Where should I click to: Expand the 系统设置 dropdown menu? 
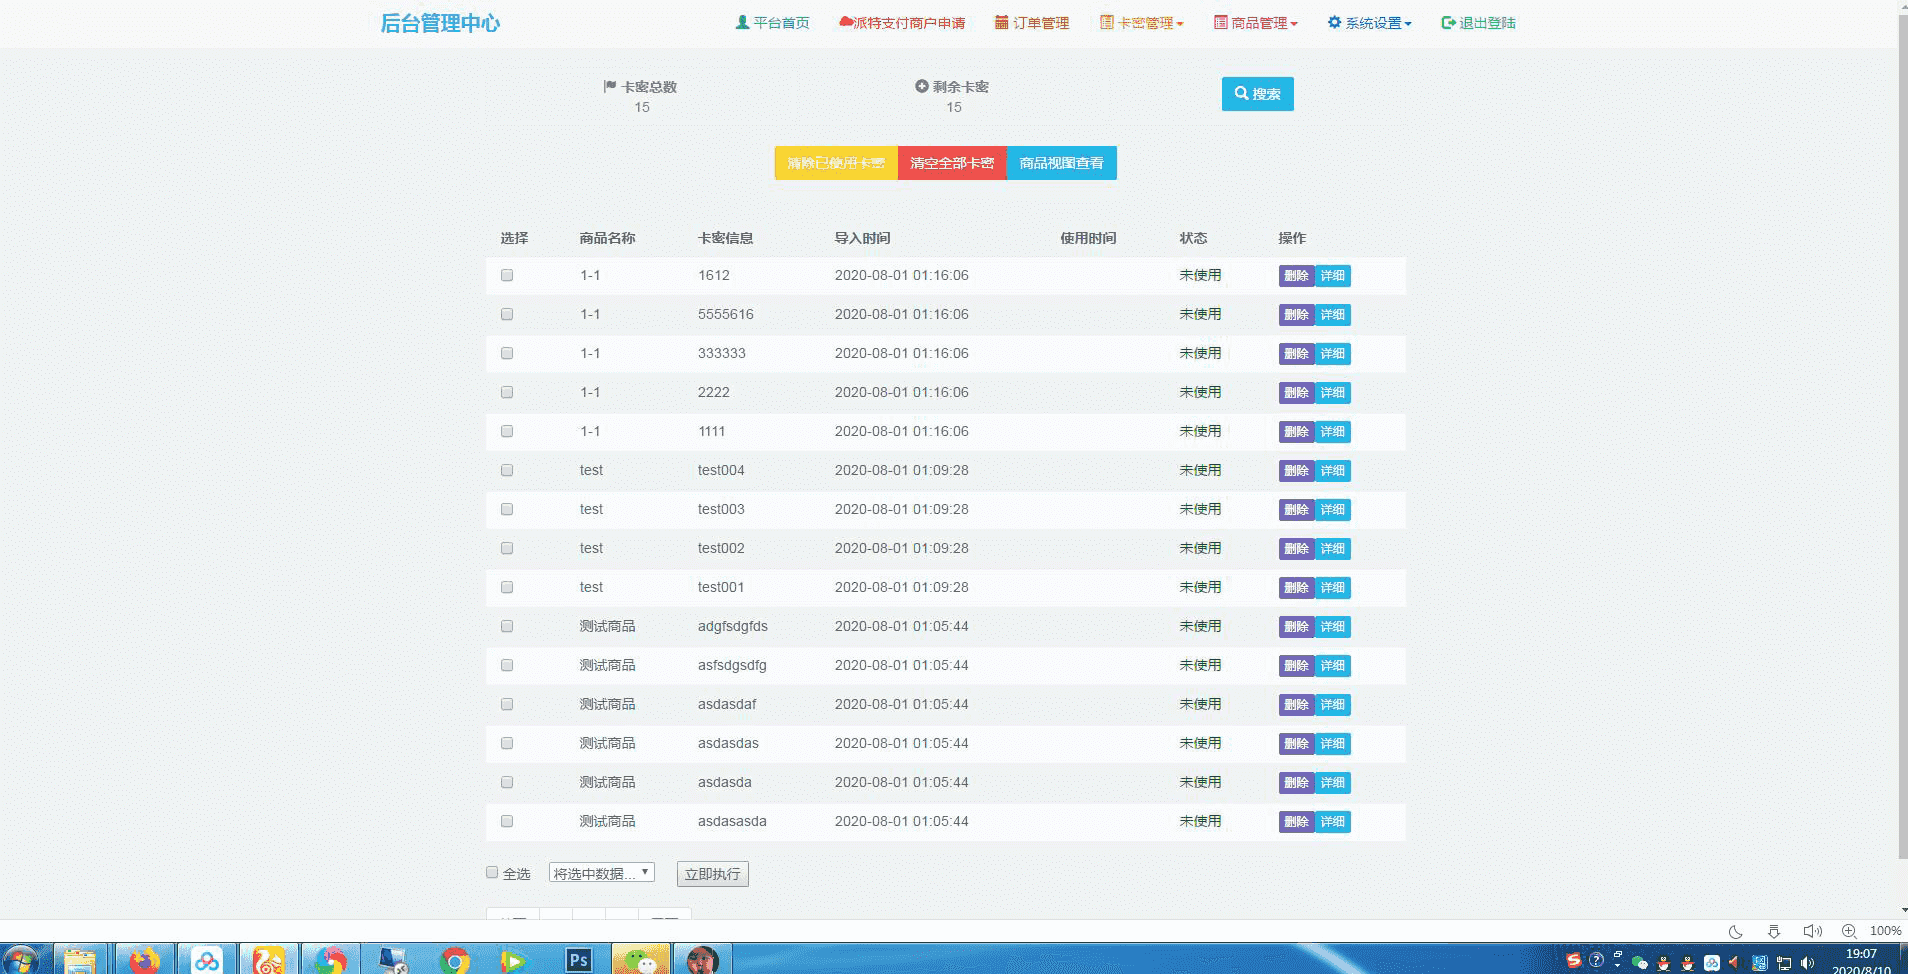click(1369, 23)
